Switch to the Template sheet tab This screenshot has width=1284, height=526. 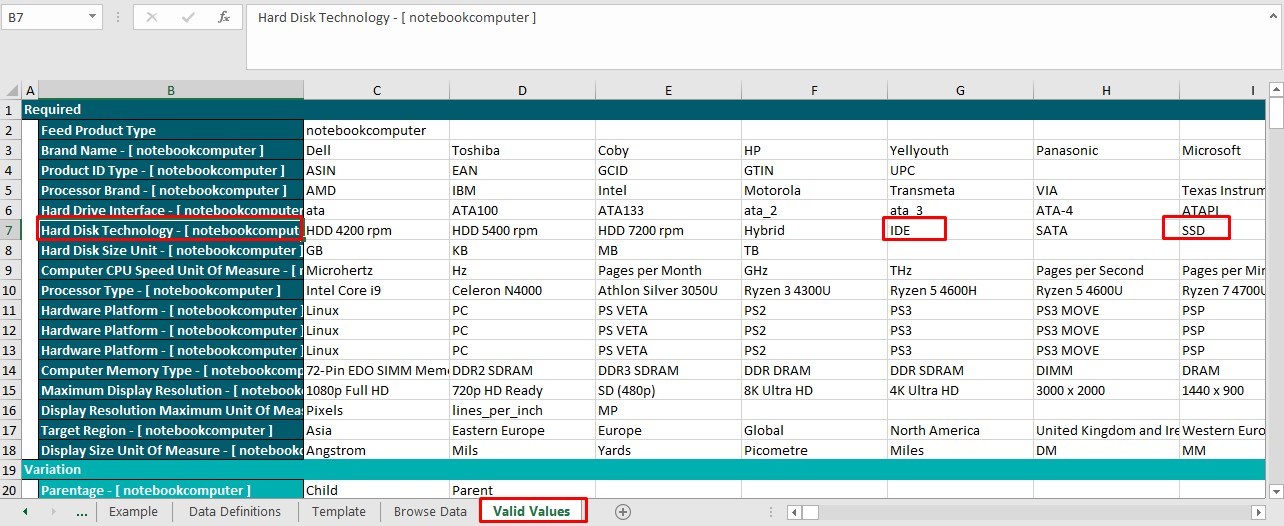pos(338,512)
